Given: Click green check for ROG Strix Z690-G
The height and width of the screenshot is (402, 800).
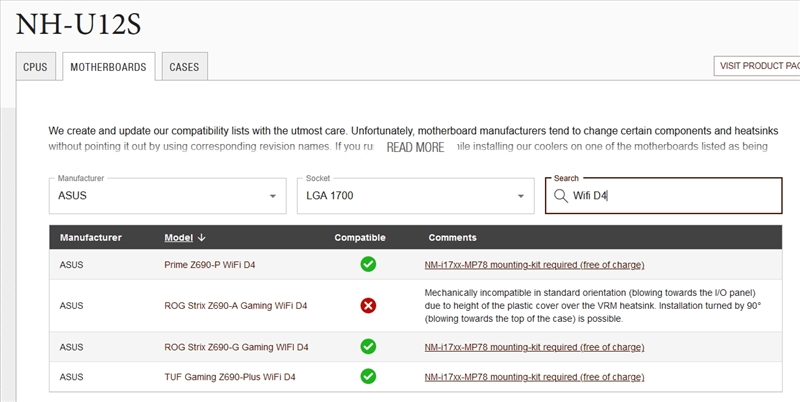Looking at the screenshot, I should [368, 346].
